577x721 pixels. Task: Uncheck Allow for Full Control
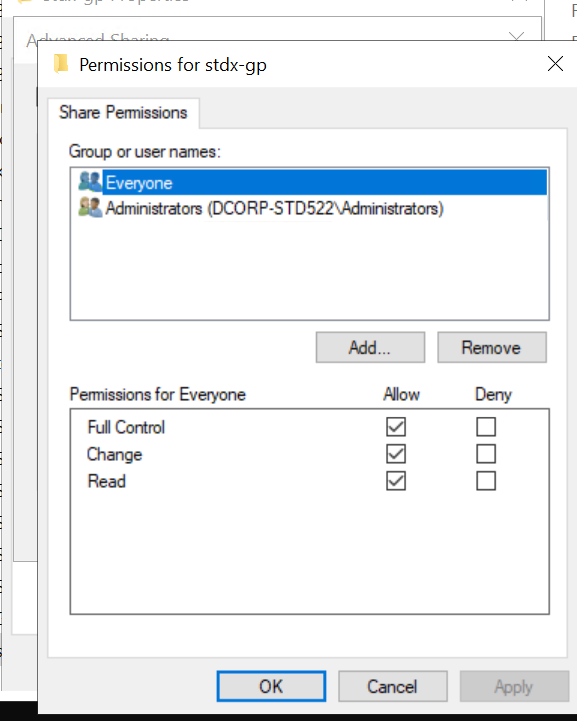coord(396,427)
